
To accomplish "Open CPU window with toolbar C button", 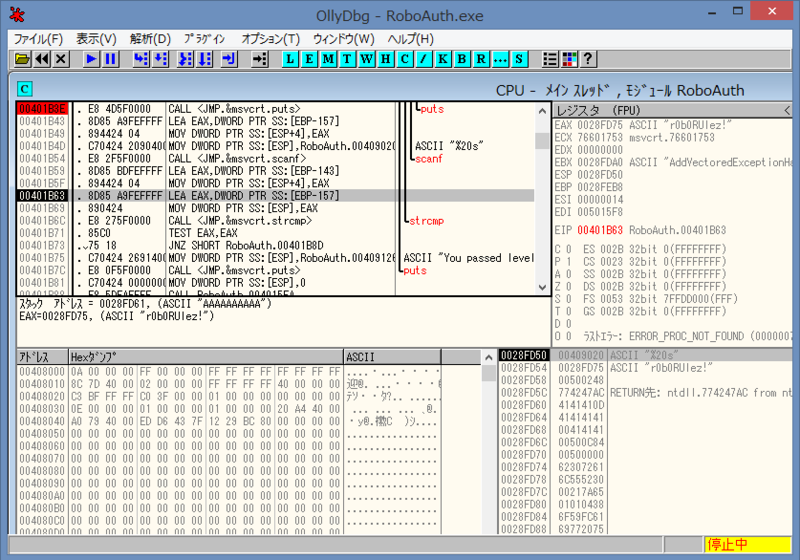I will pyautogui.click(x=405, y=59).
